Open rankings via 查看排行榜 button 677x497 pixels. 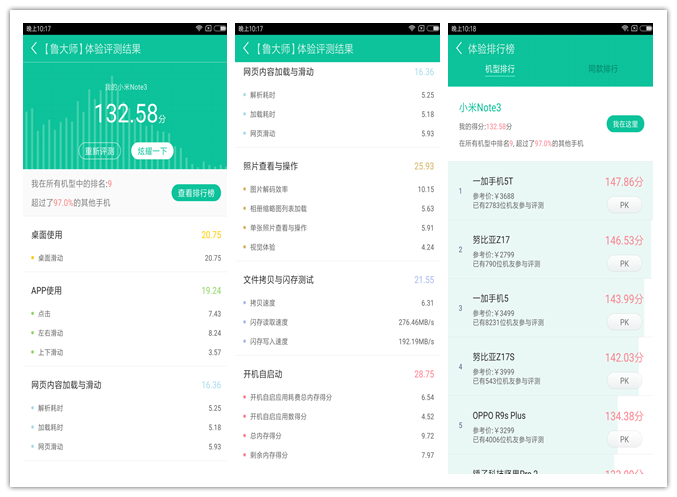[x=196, y=193]
